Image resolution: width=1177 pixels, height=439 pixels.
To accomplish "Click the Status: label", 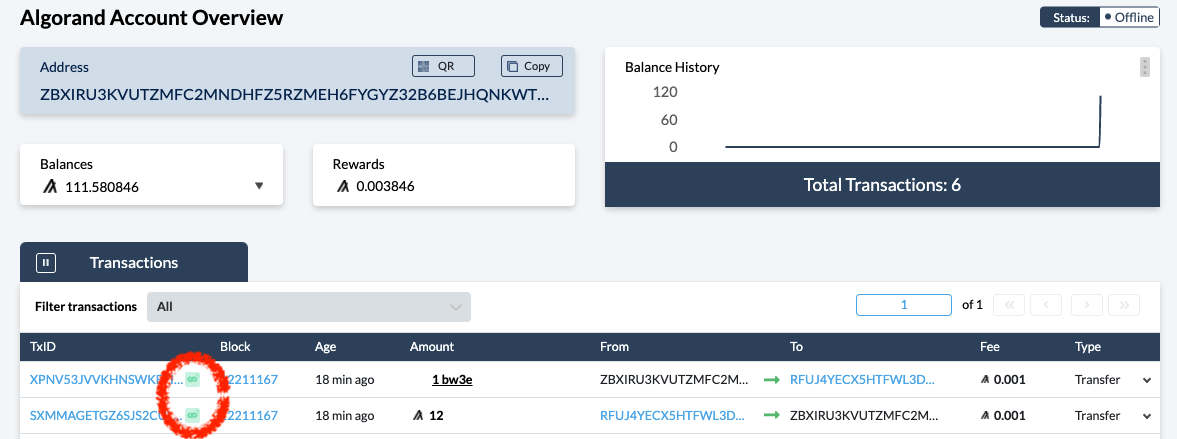I will click(x=1071, y=18).
